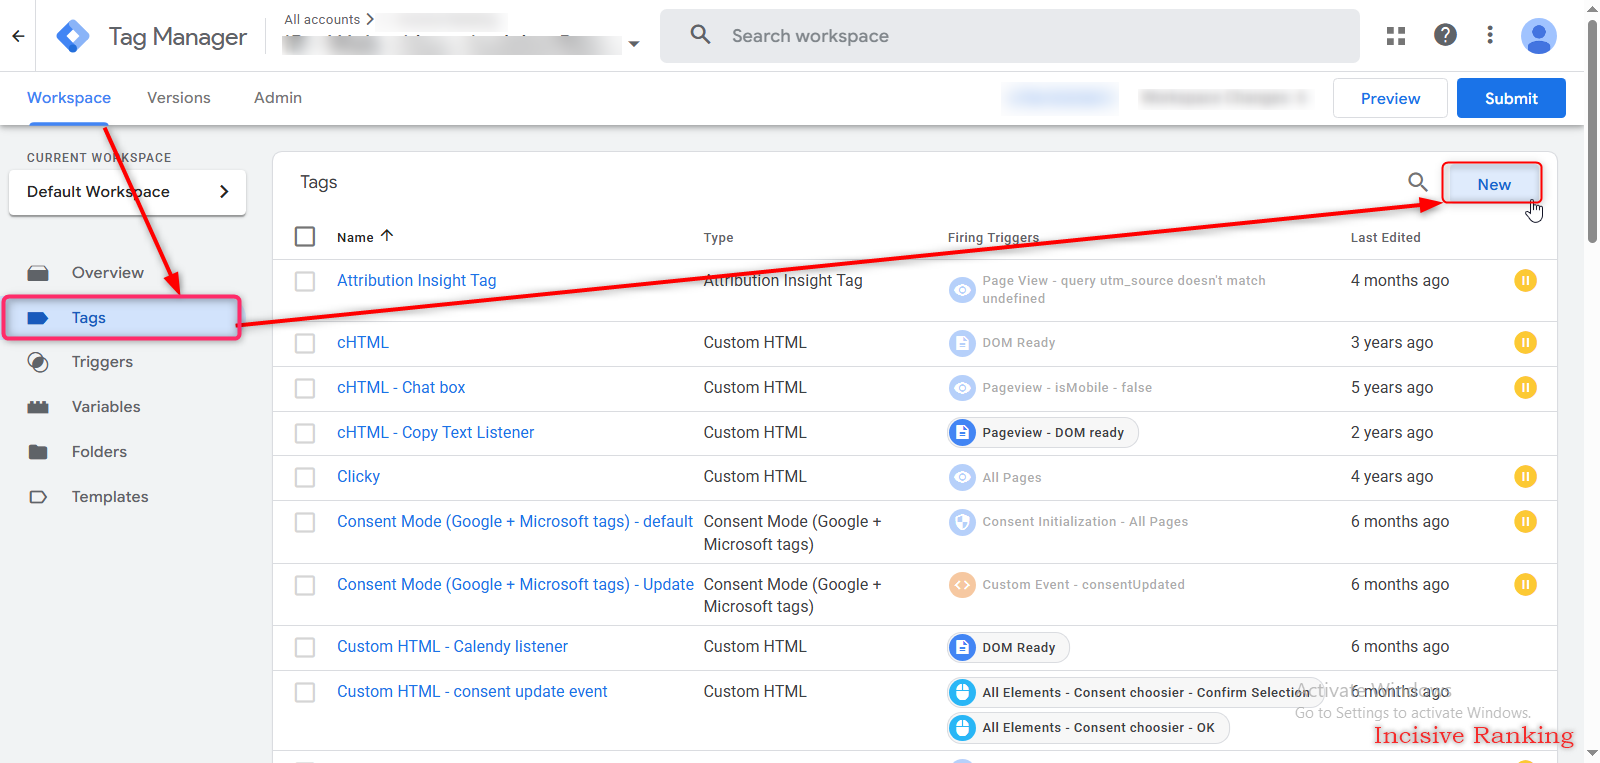Image resolution: width=1600 pixels, height=763 pixels.
Task: Open the help question mark icon
Action: coord(1445,35)
